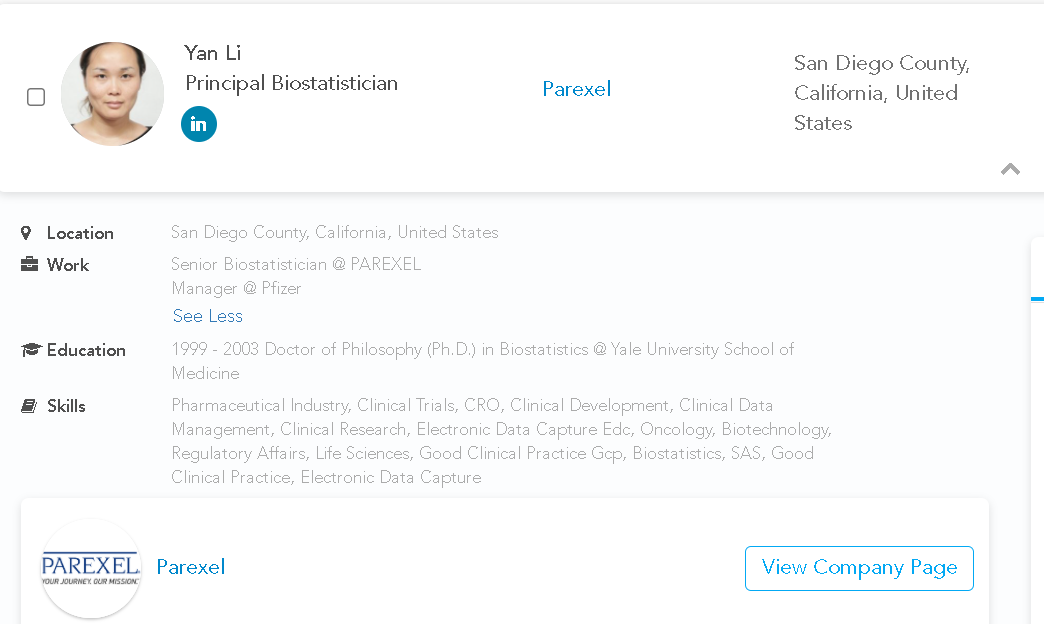1044x624 pixels.
Task: Select the checkbox next to Yan Li
Action: (36, 97)
